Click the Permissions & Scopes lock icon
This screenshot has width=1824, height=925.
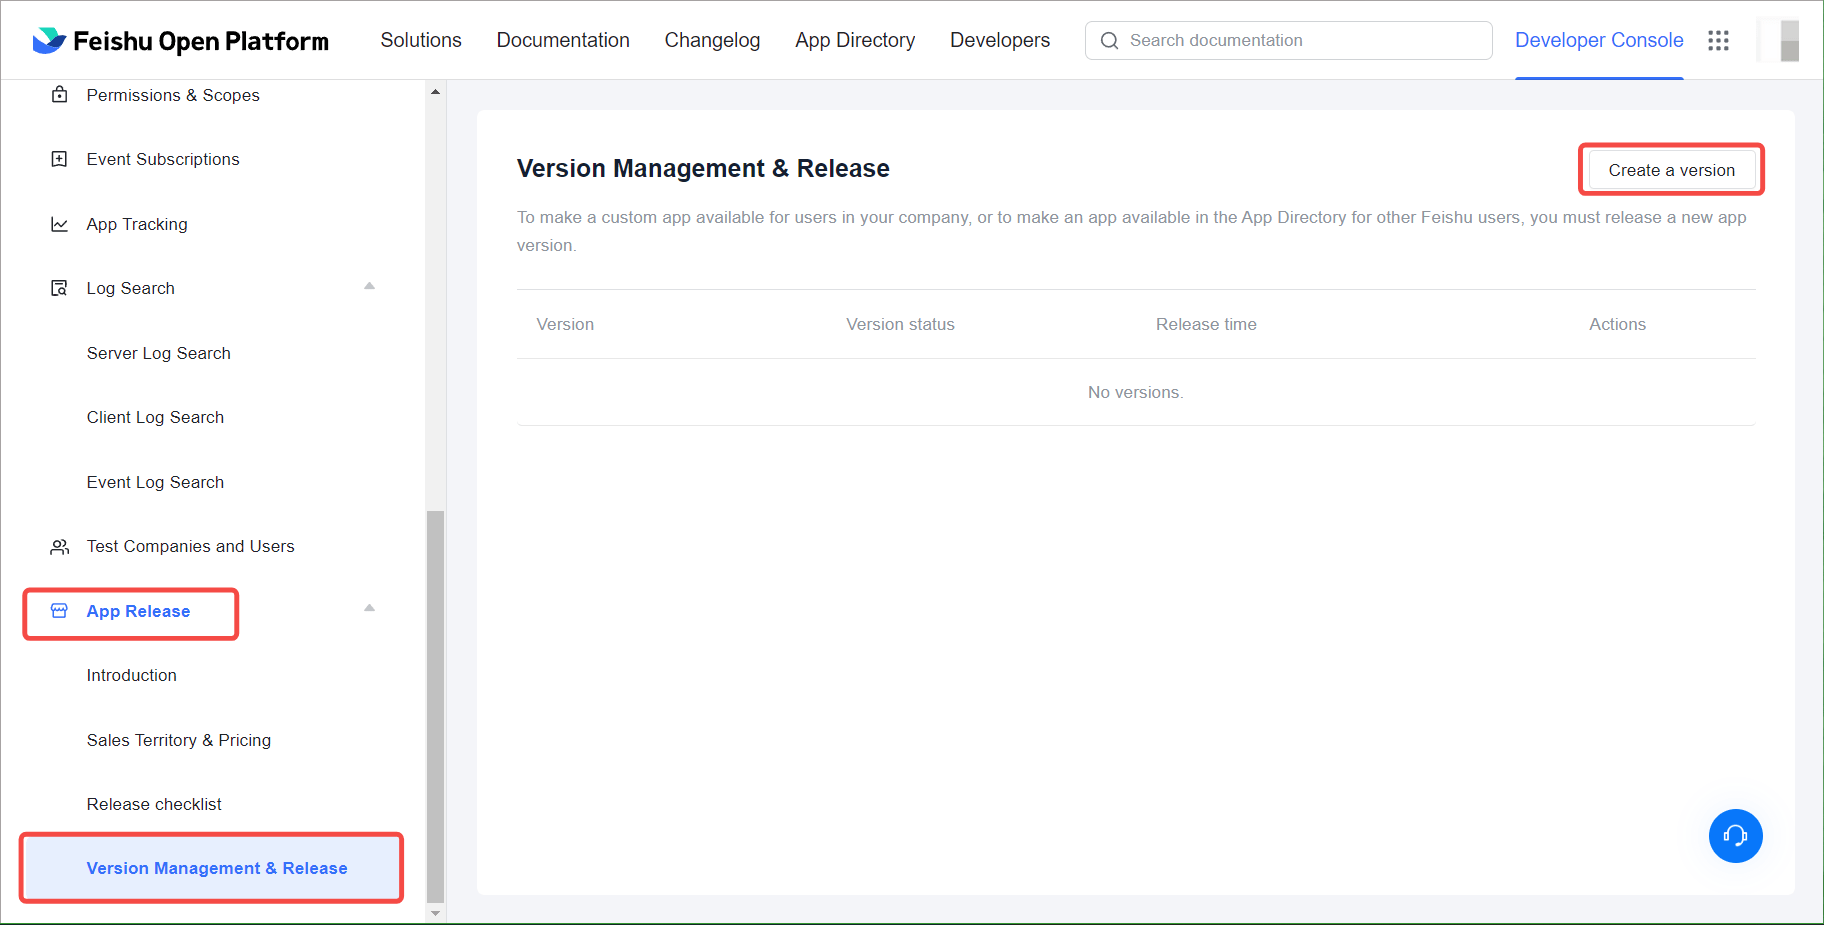coord(60,95)
